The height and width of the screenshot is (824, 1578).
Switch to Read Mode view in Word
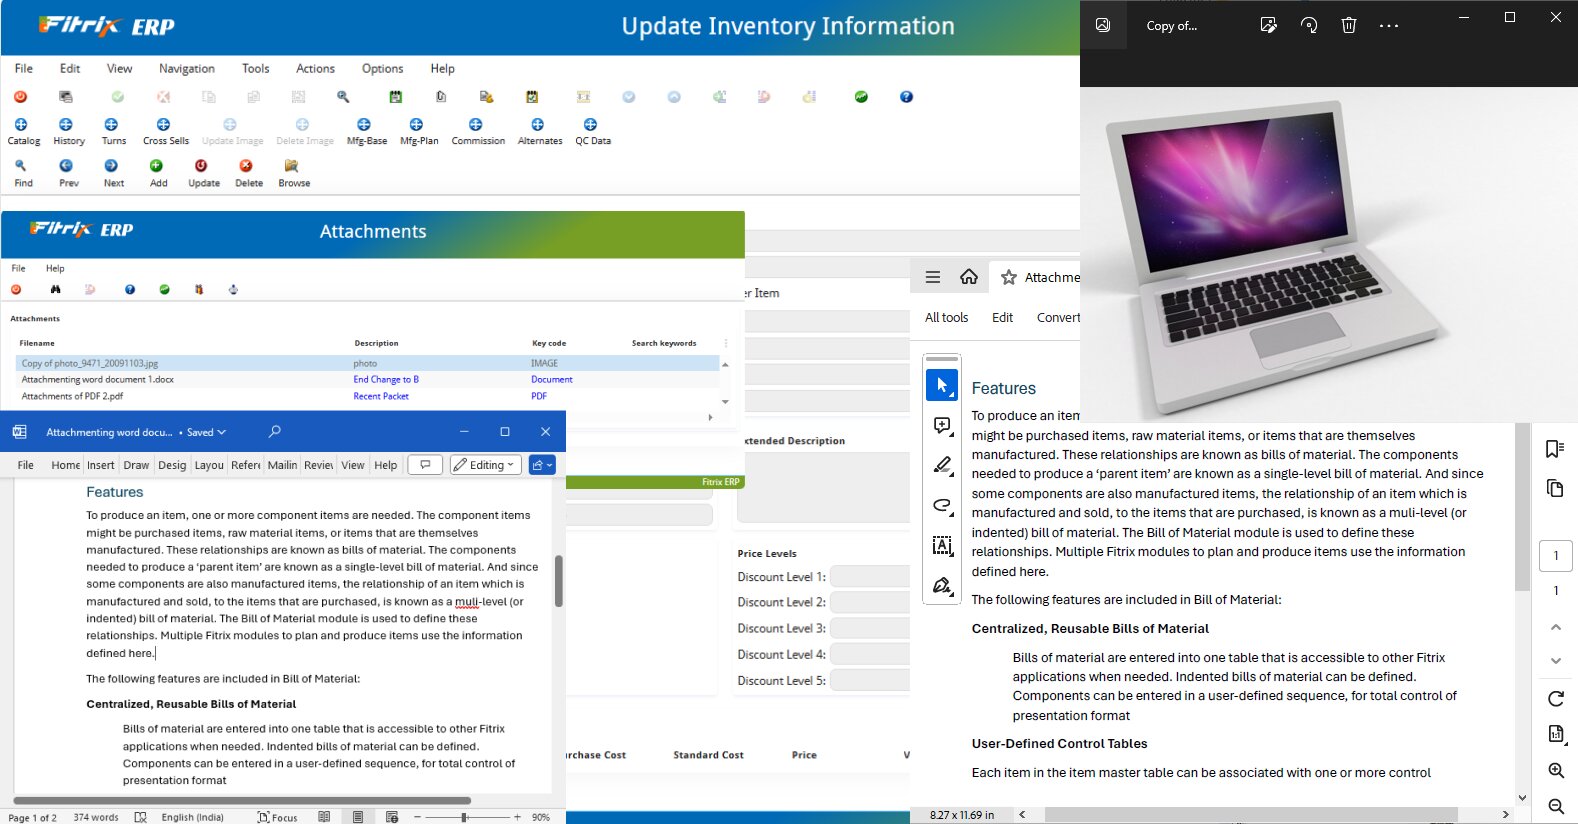coord(324,817)
